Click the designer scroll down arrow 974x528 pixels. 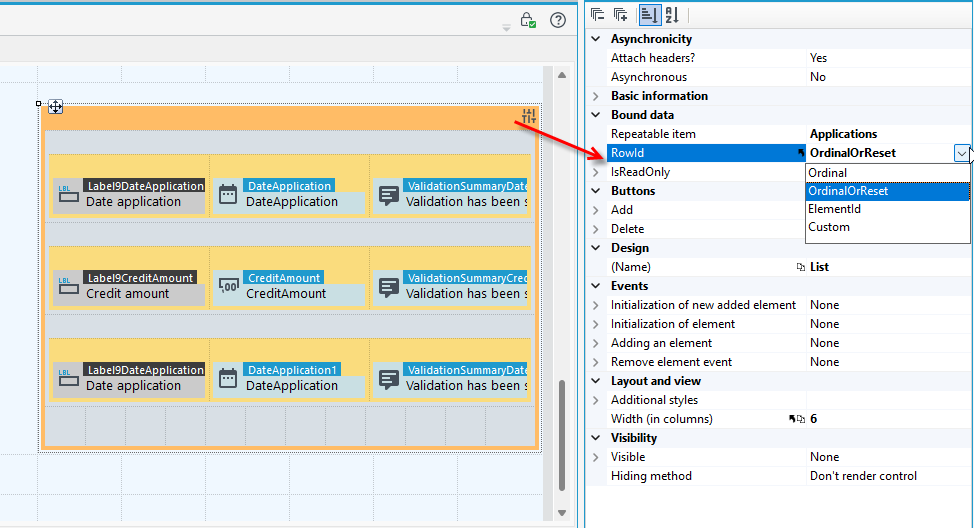[x=562, y=513]
